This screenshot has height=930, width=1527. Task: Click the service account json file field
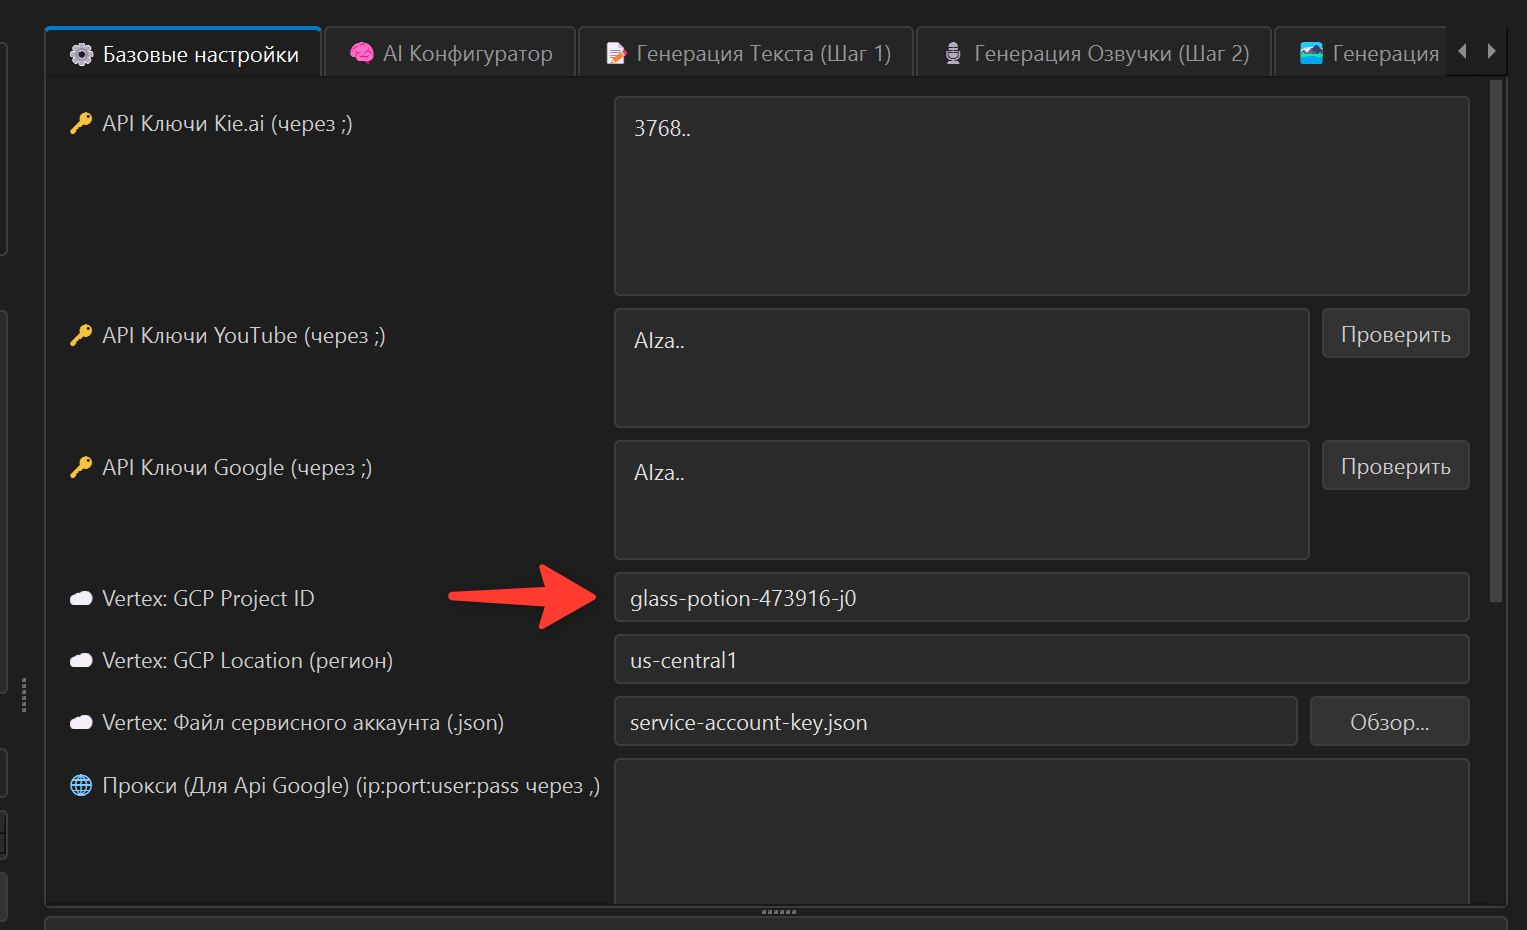tap(955, 722)
